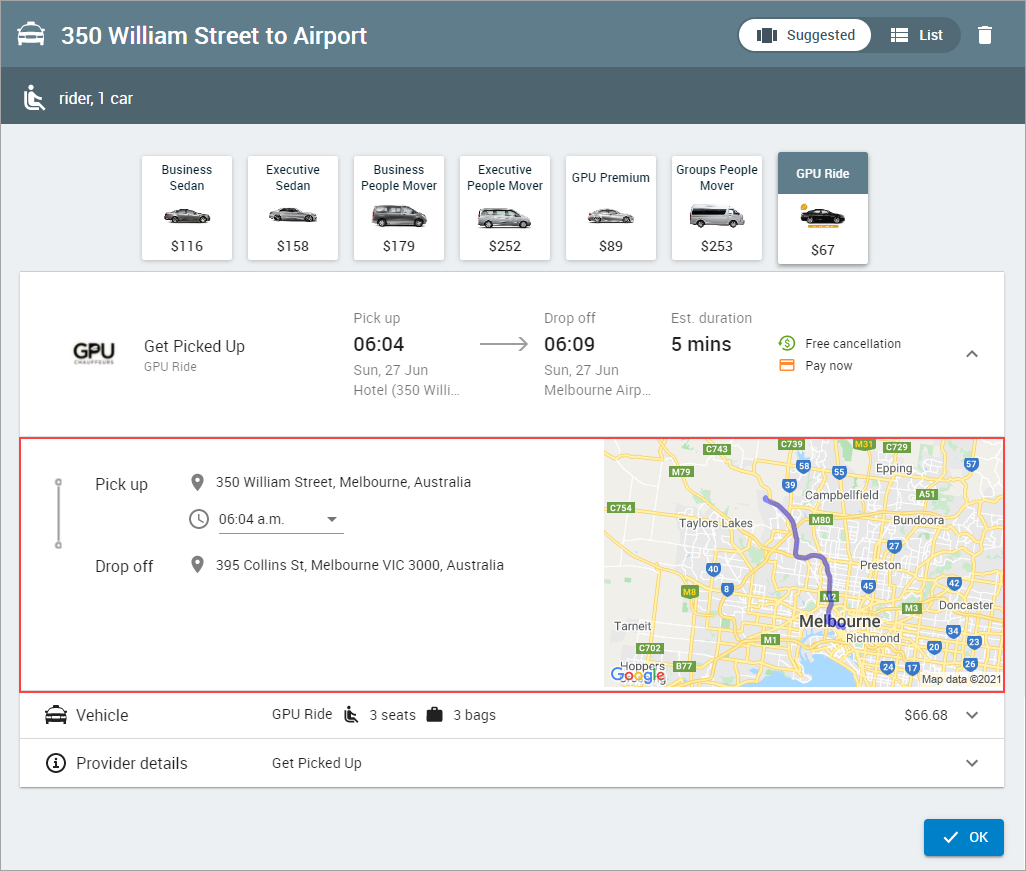This screenshot has height=871, width=1026.
Task: Select the GPU Ride card
Action: (823, 208)
